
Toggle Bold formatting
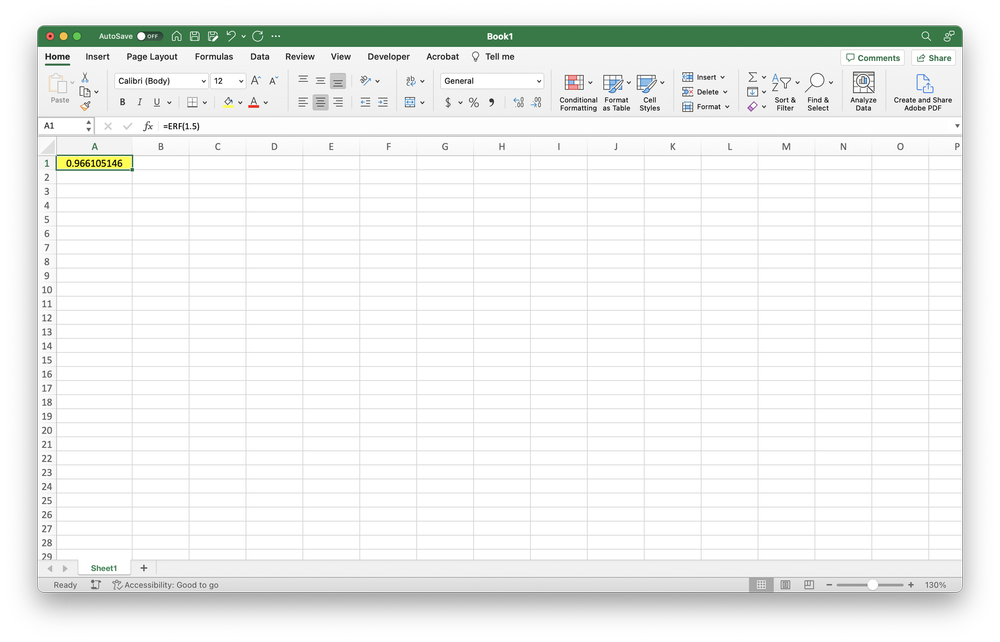point(122,102)
